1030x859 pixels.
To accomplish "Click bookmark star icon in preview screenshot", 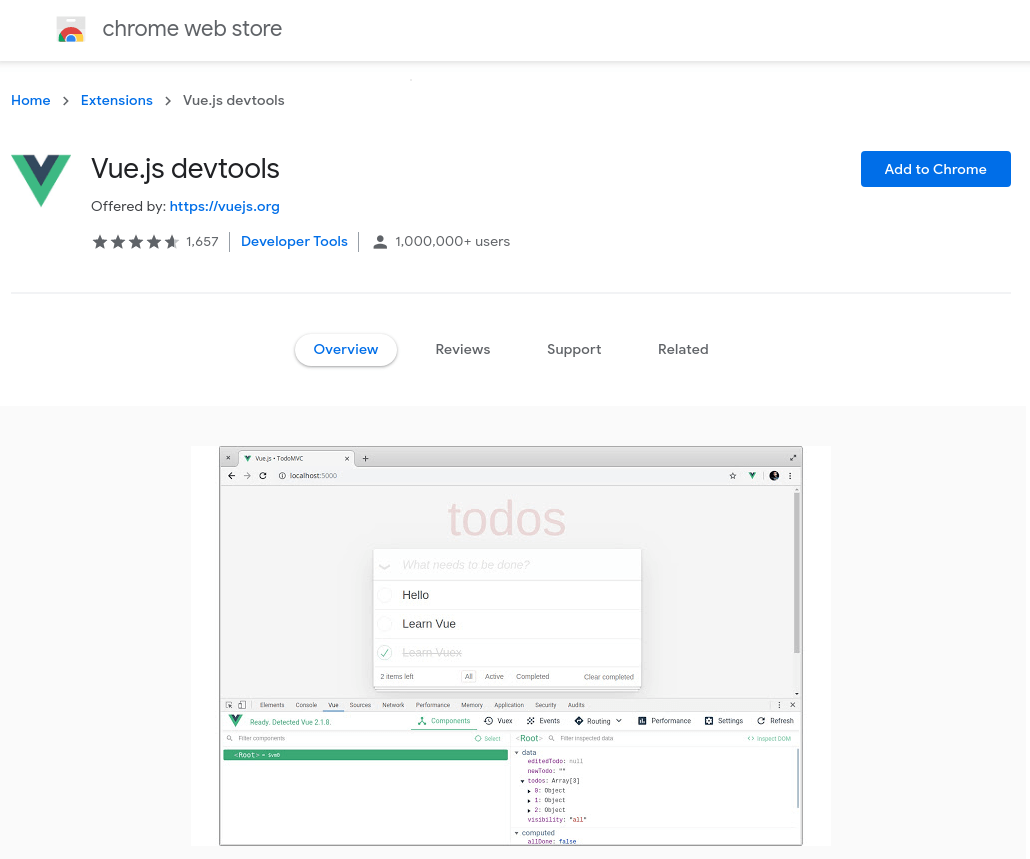I will tap(733, 475).
